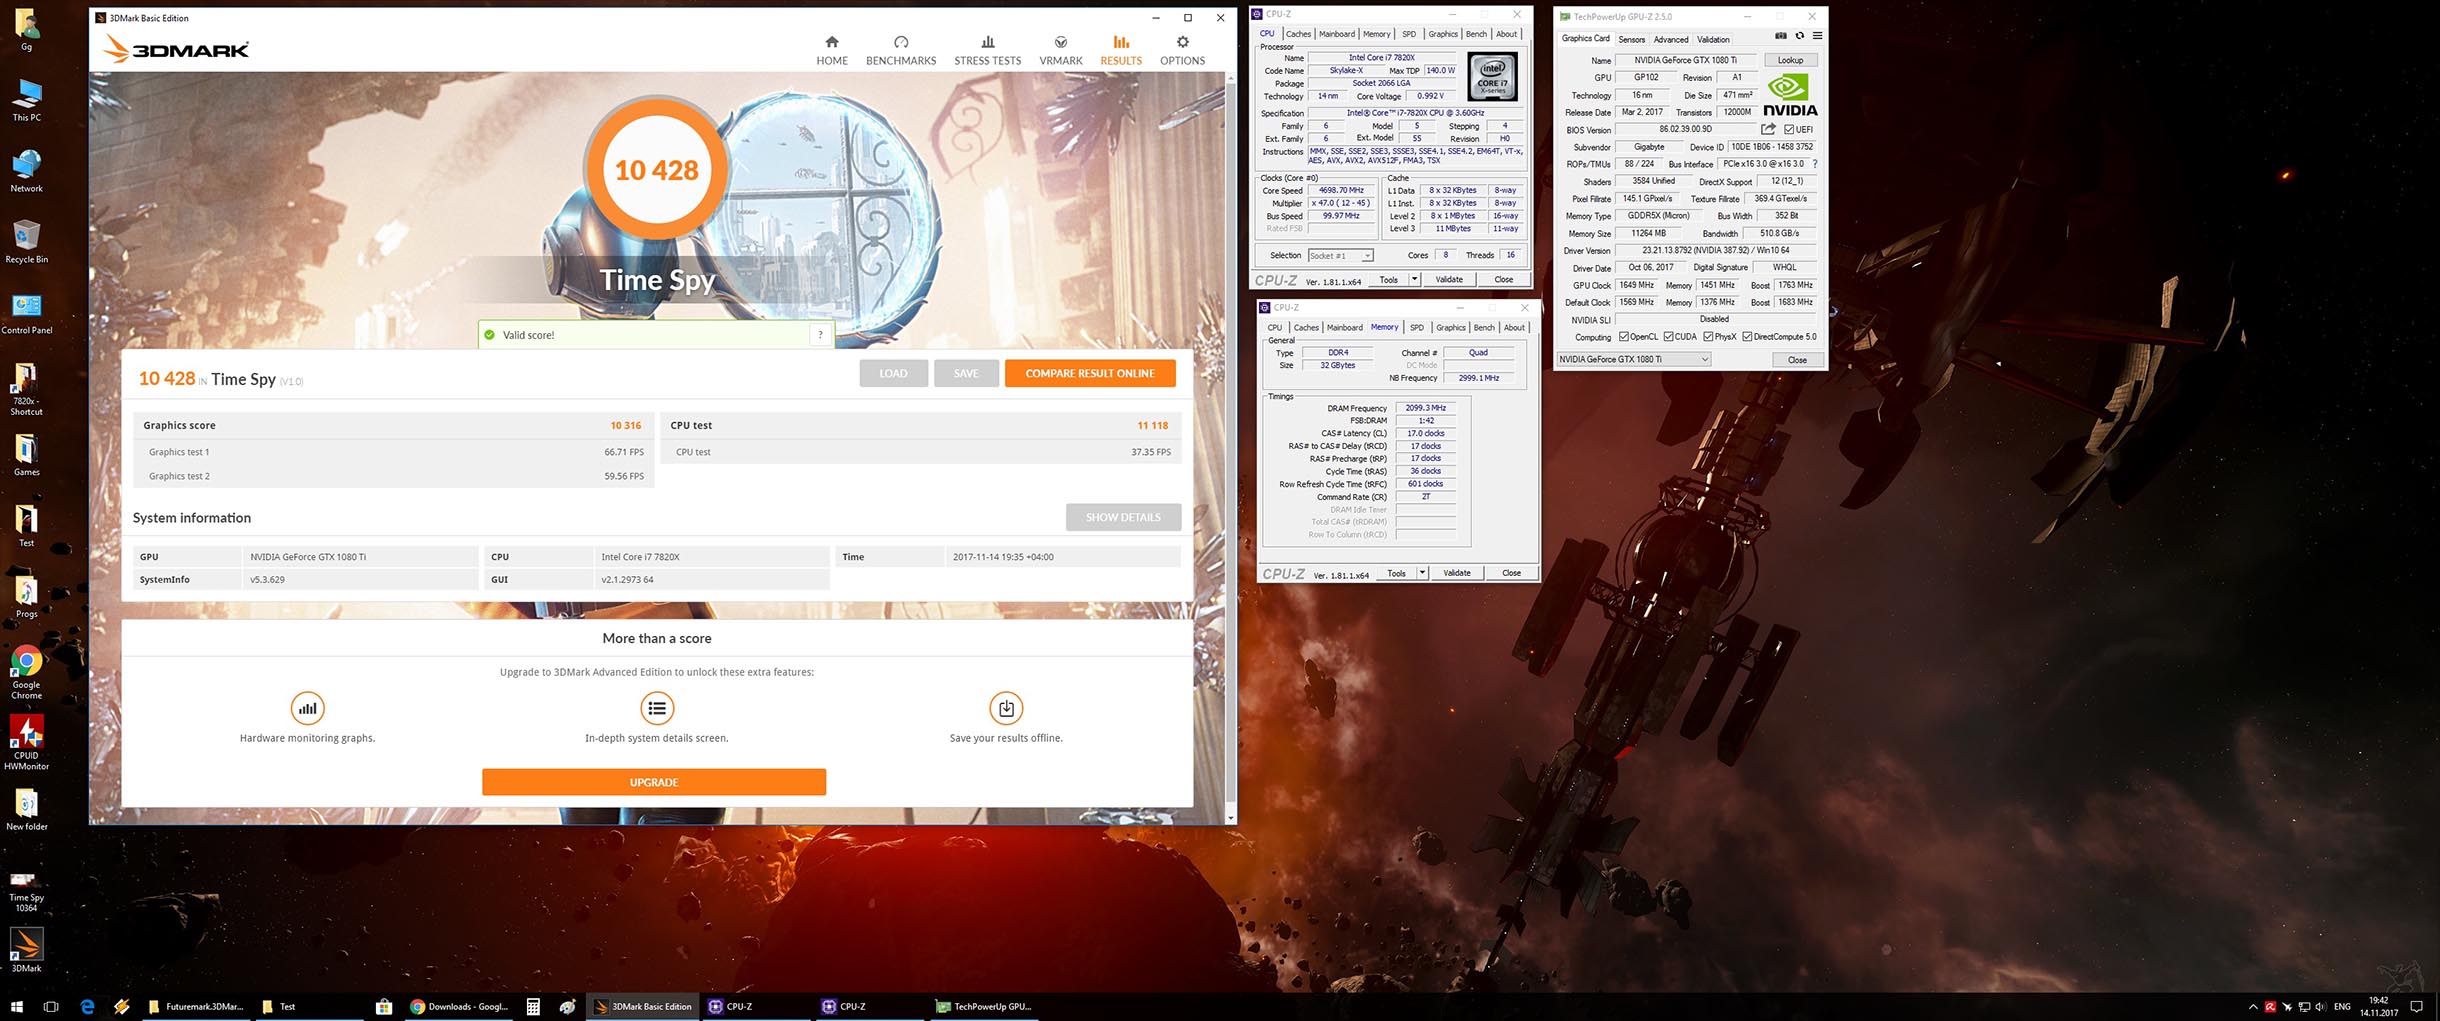2440x1021 pixels.
Task: Open 3DMark OPTIONS gear
Action: 1182,50
